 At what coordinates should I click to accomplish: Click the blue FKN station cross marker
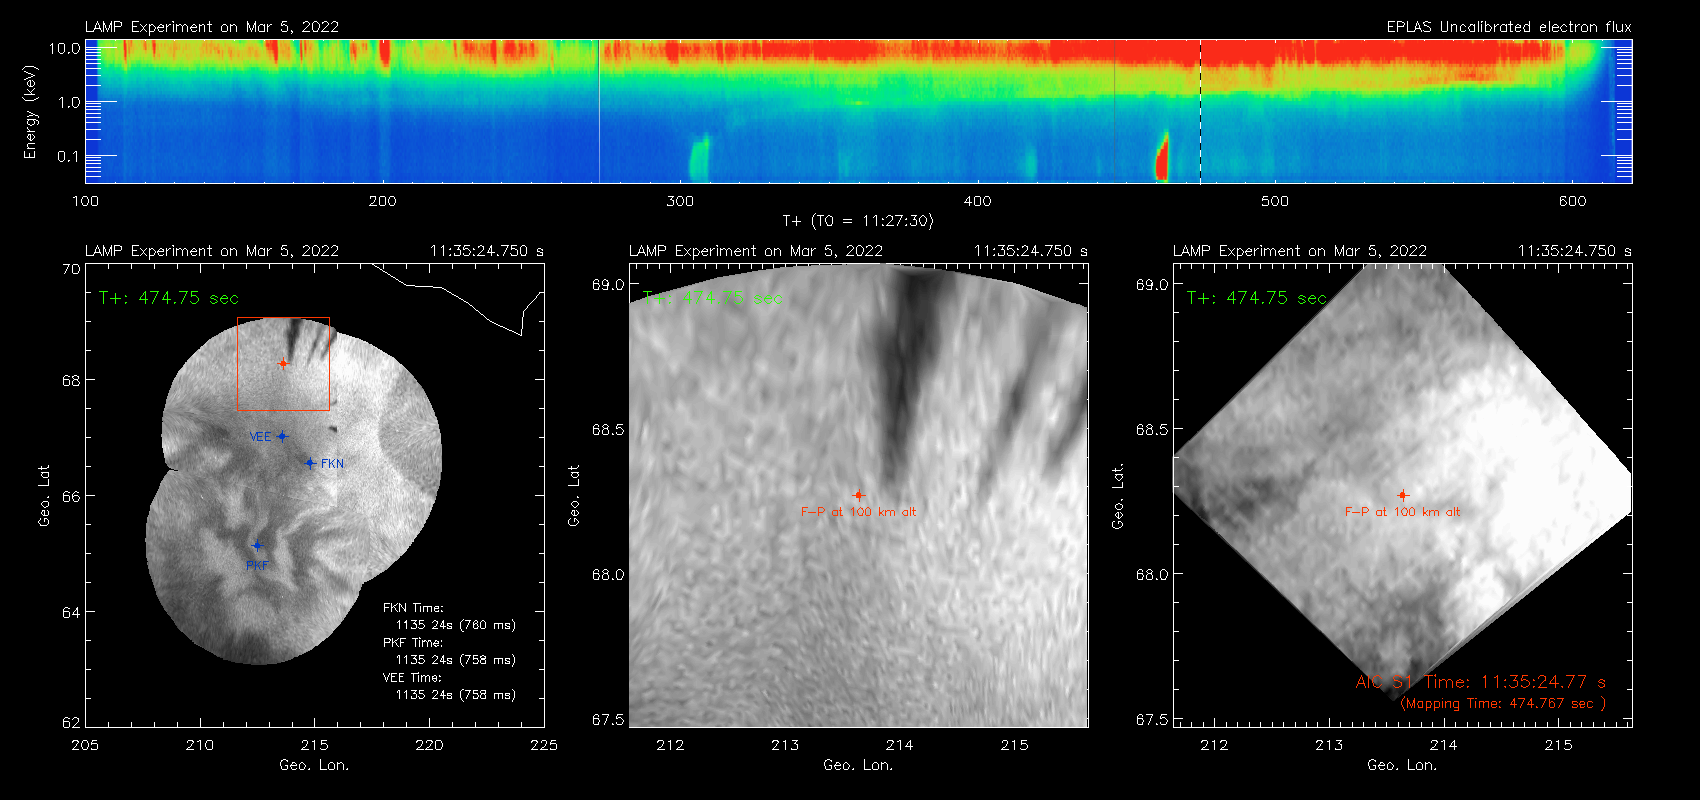[x=311, y=463]
